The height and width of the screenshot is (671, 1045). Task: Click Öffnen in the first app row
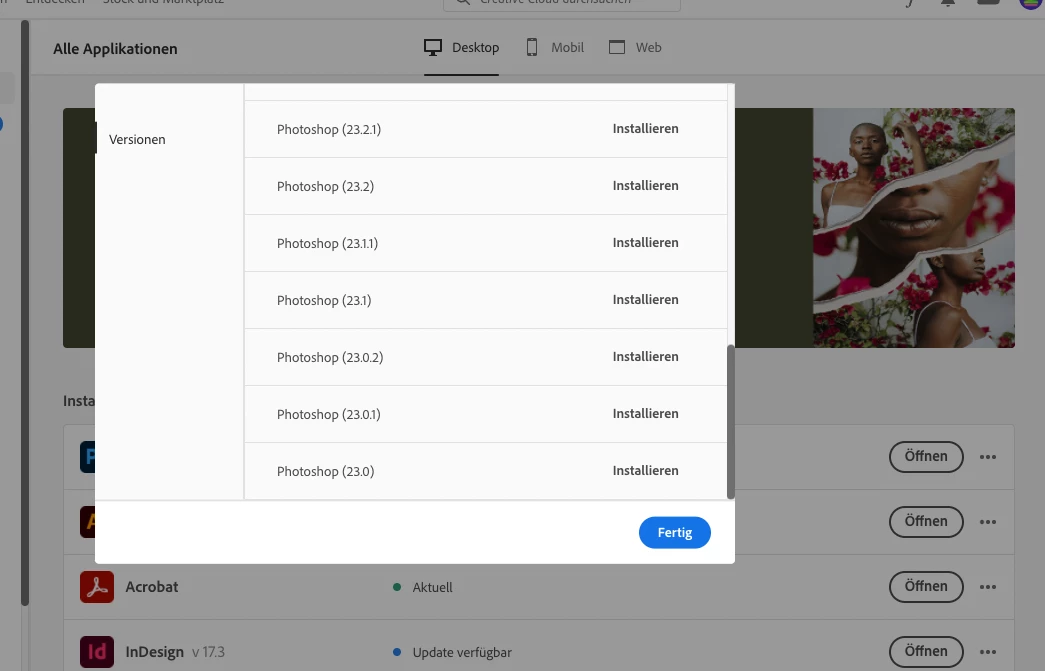[x=926, y=456]
